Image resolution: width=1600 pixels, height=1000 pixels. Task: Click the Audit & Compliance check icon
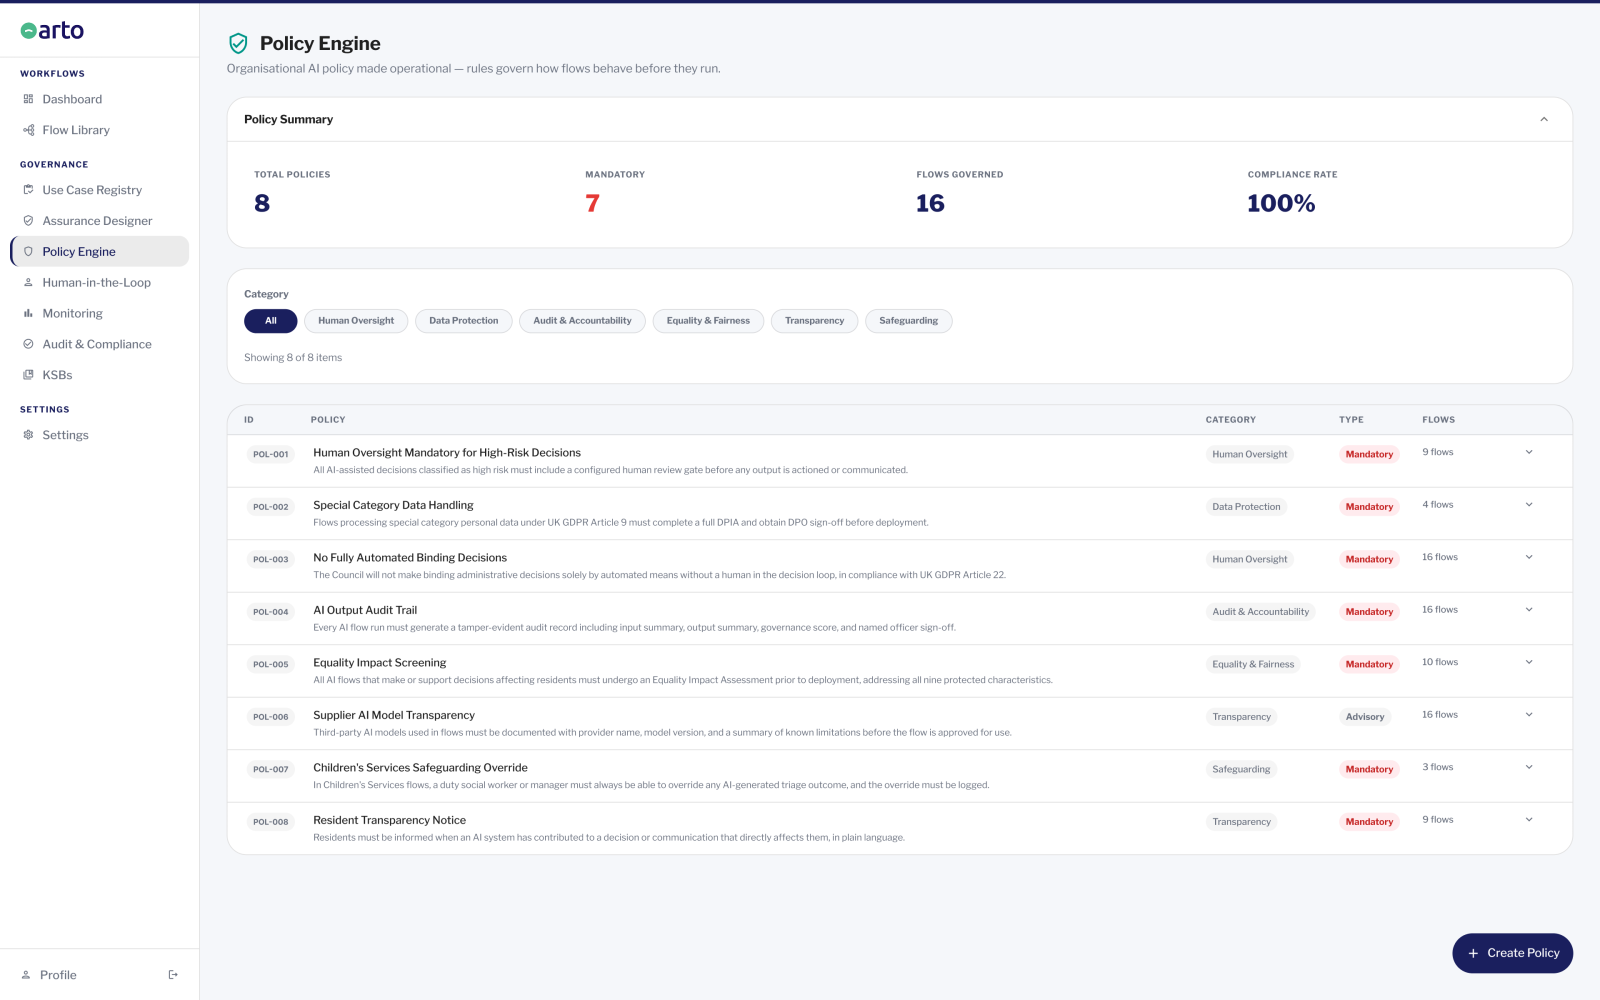point(28,344)
